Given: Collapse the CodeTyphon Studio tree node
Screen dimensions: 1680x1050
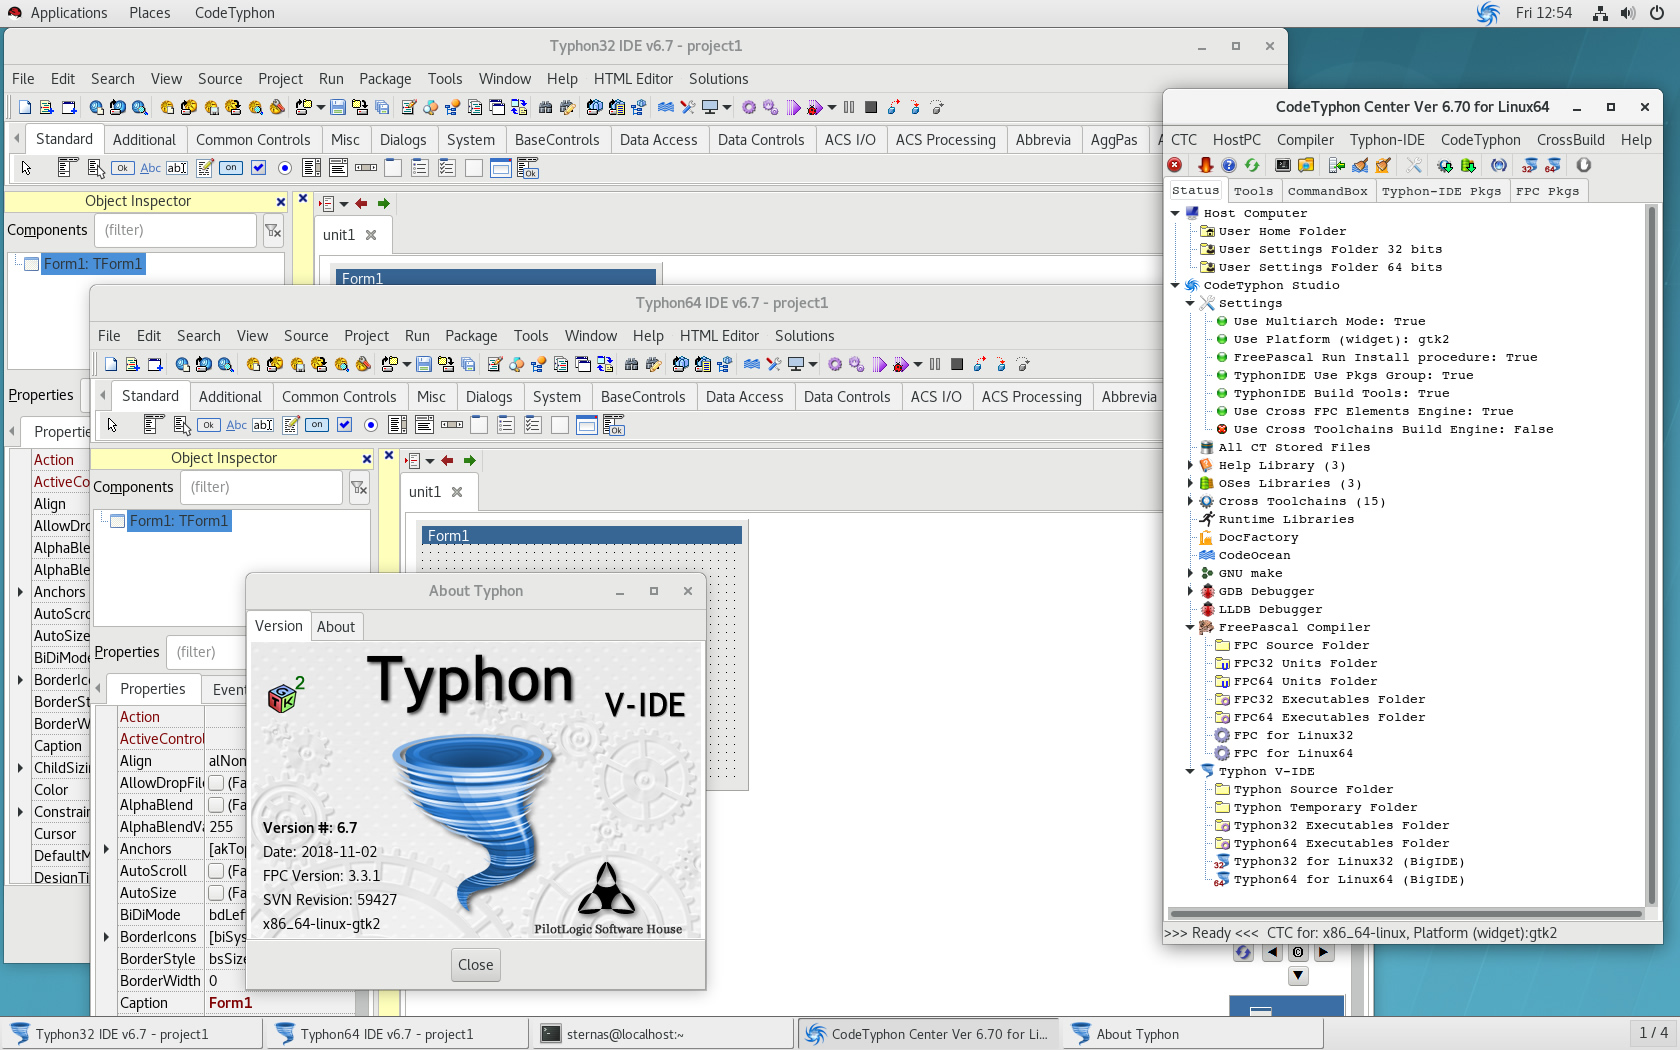Looking at the screenshot, I should (1175, 285).
